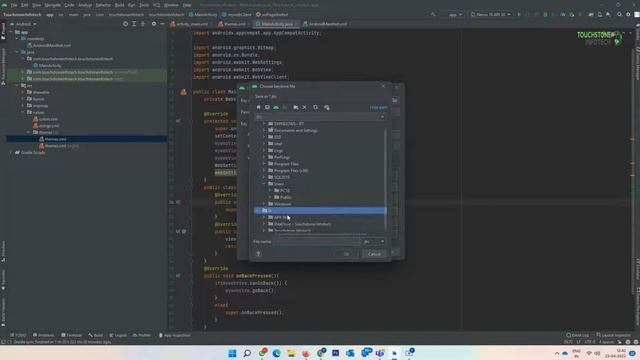This screenshot has width=640, height=360.
Task: Collapse the Users folder
Action: tap(264, 184)
